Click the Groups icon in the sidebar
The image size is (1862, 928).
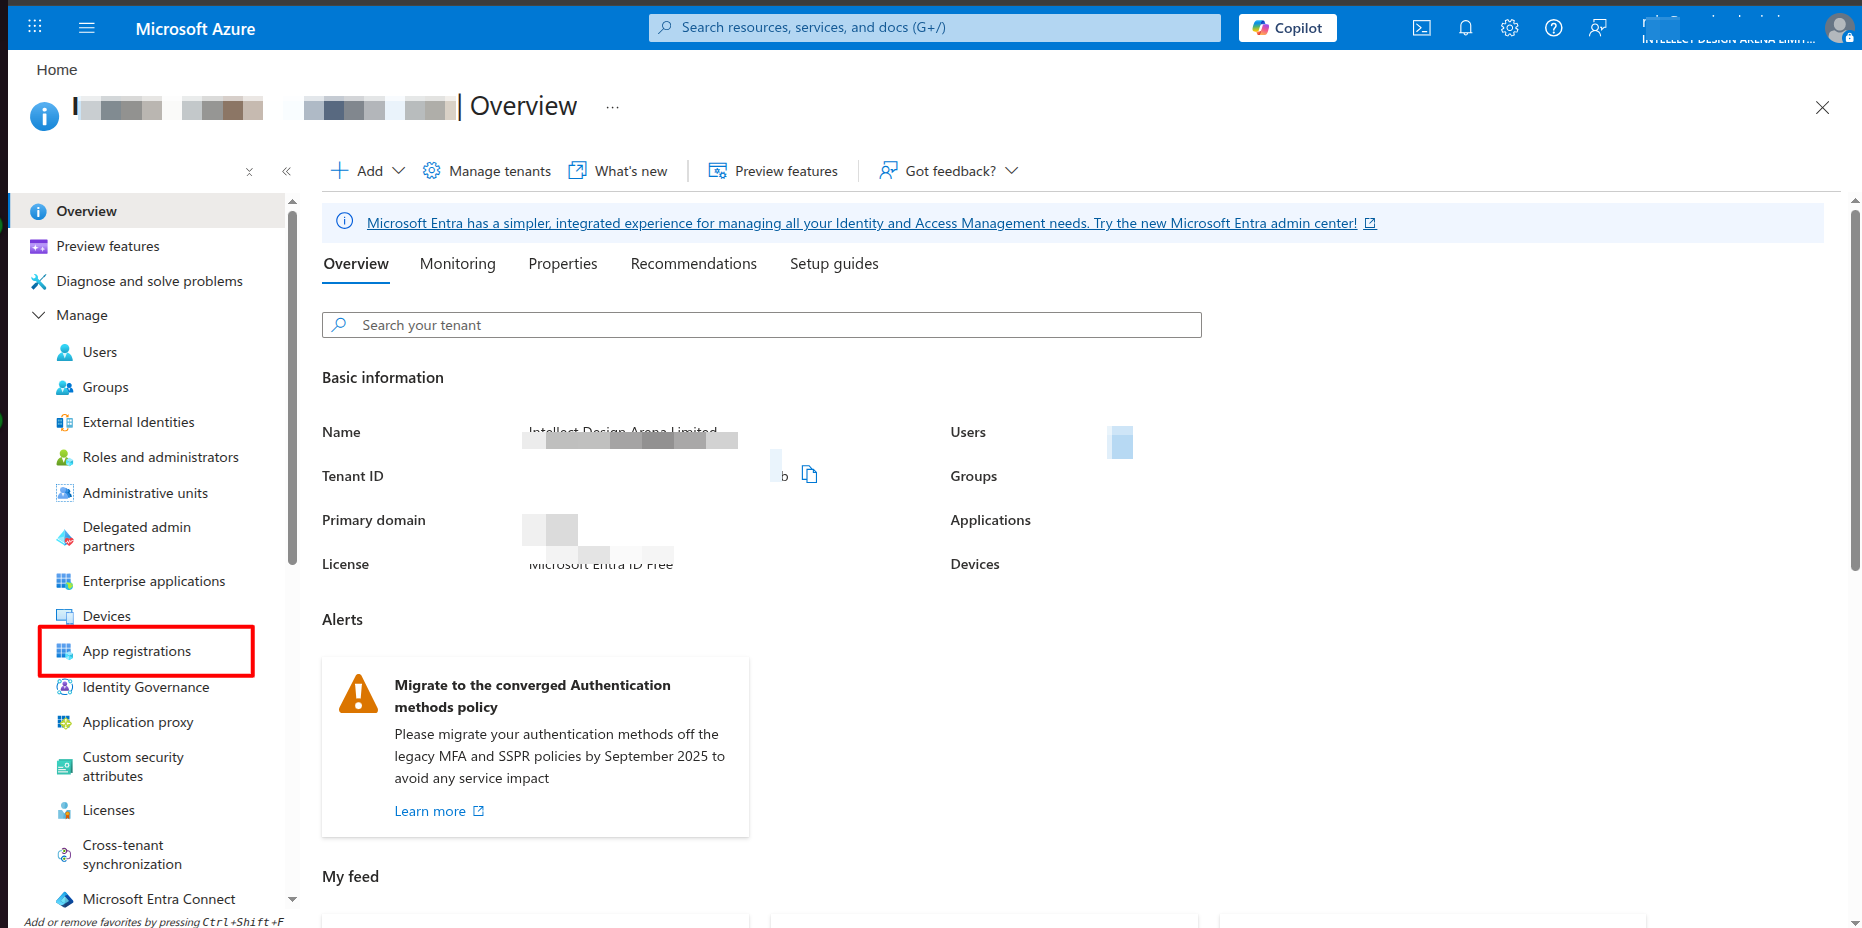point(65,387)
